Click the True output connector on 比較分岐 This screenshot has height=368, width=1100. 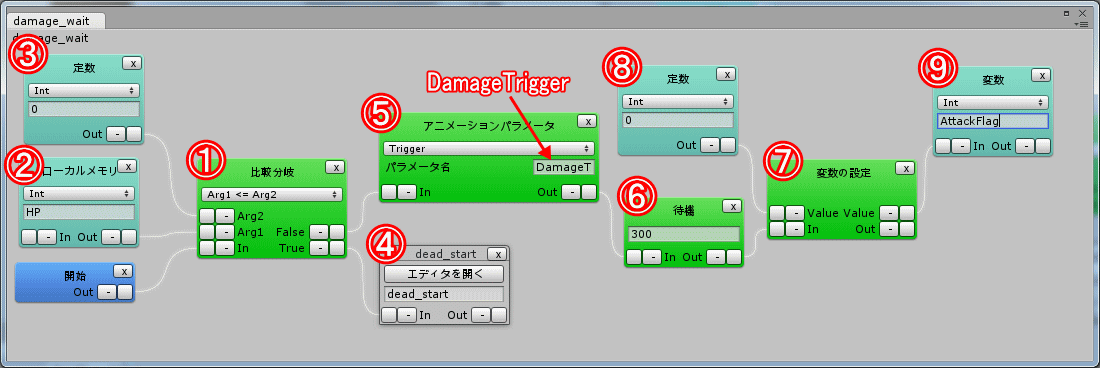[x=337, y=247]
